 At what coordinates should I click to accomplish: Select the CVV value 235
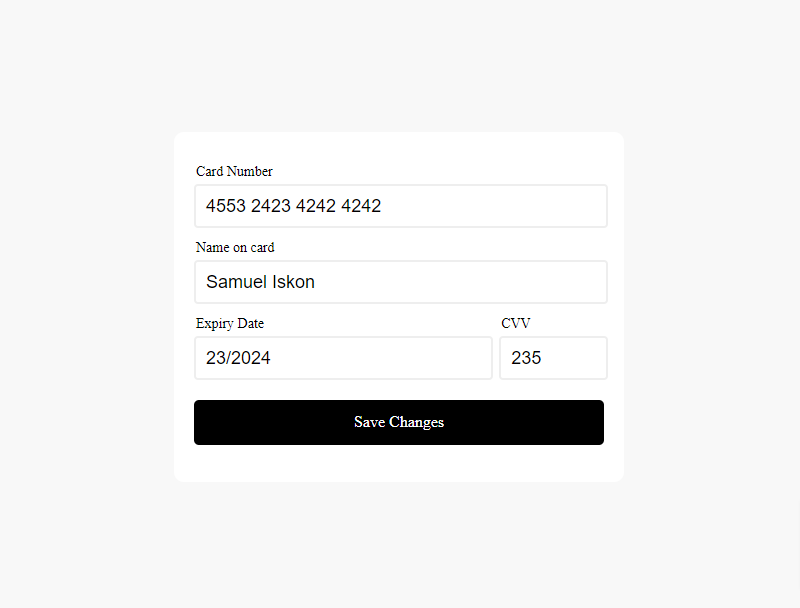click(x=528, y=358)
